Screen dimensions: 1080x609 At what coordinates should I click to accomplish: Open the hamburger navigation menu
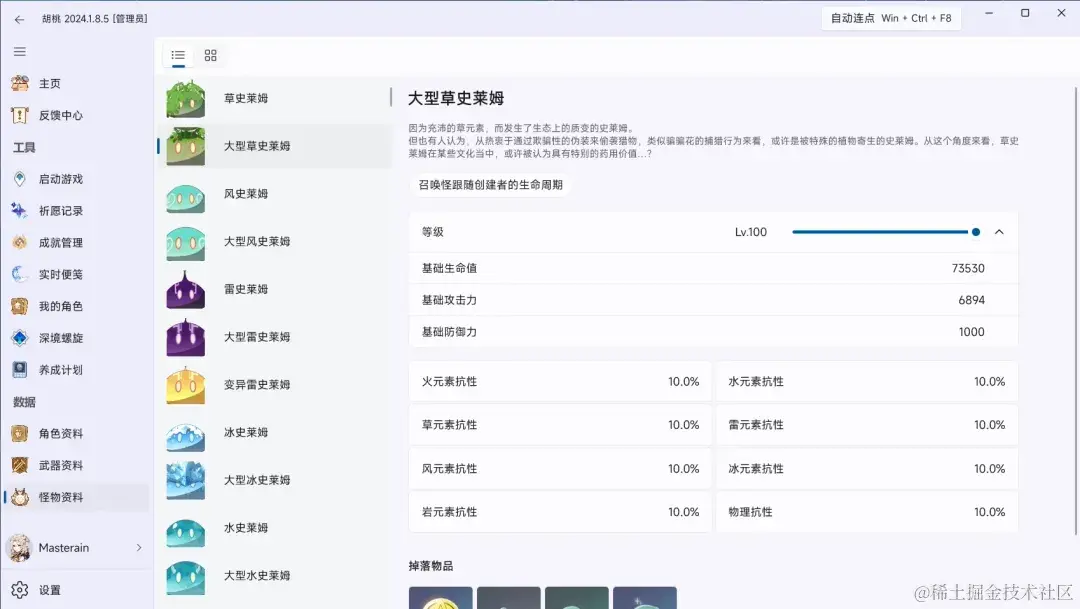tap(20, 51)
